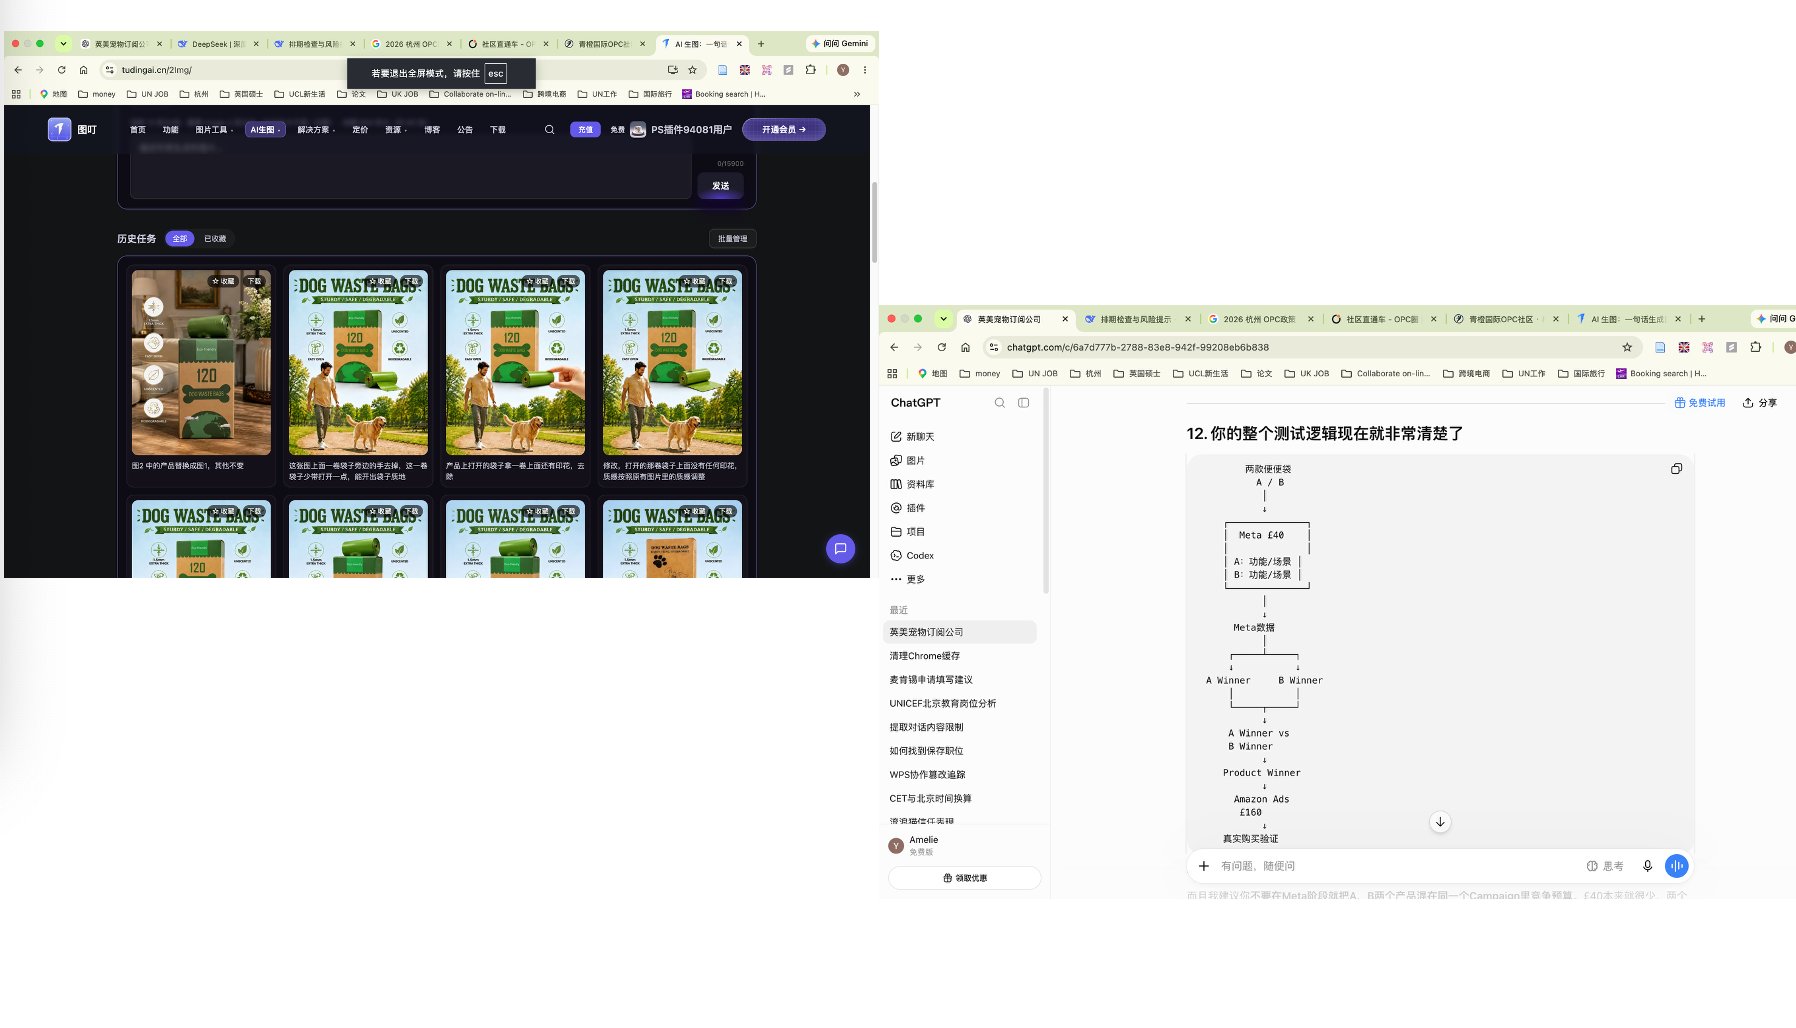
Task: Click the 批量管理 button
Action: click(732, 239)
